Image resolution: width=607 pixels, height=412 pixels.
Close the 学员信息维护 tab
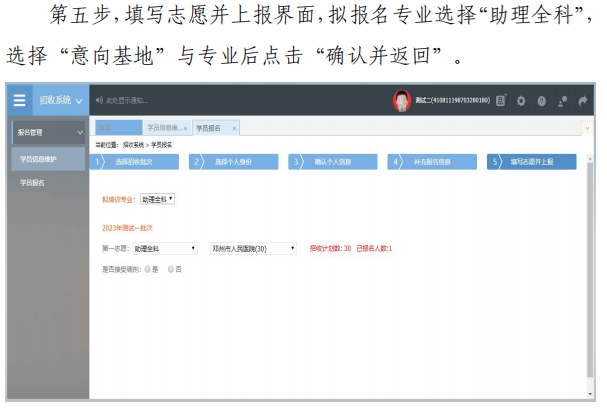[185, 129]
